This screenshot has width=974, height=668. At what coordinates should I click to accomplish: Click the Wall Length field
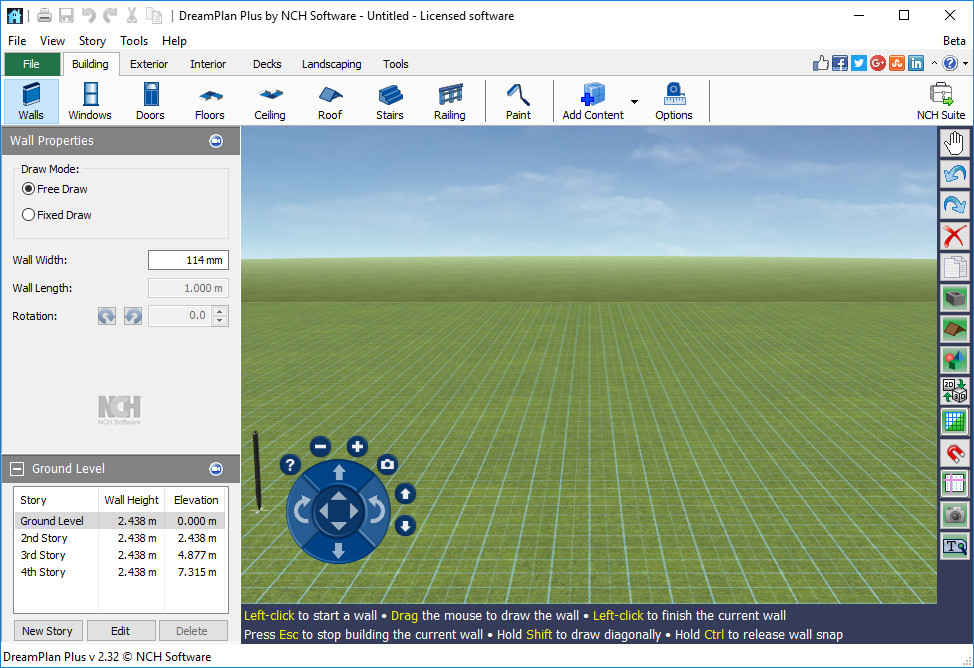click(x=188, y=288)
